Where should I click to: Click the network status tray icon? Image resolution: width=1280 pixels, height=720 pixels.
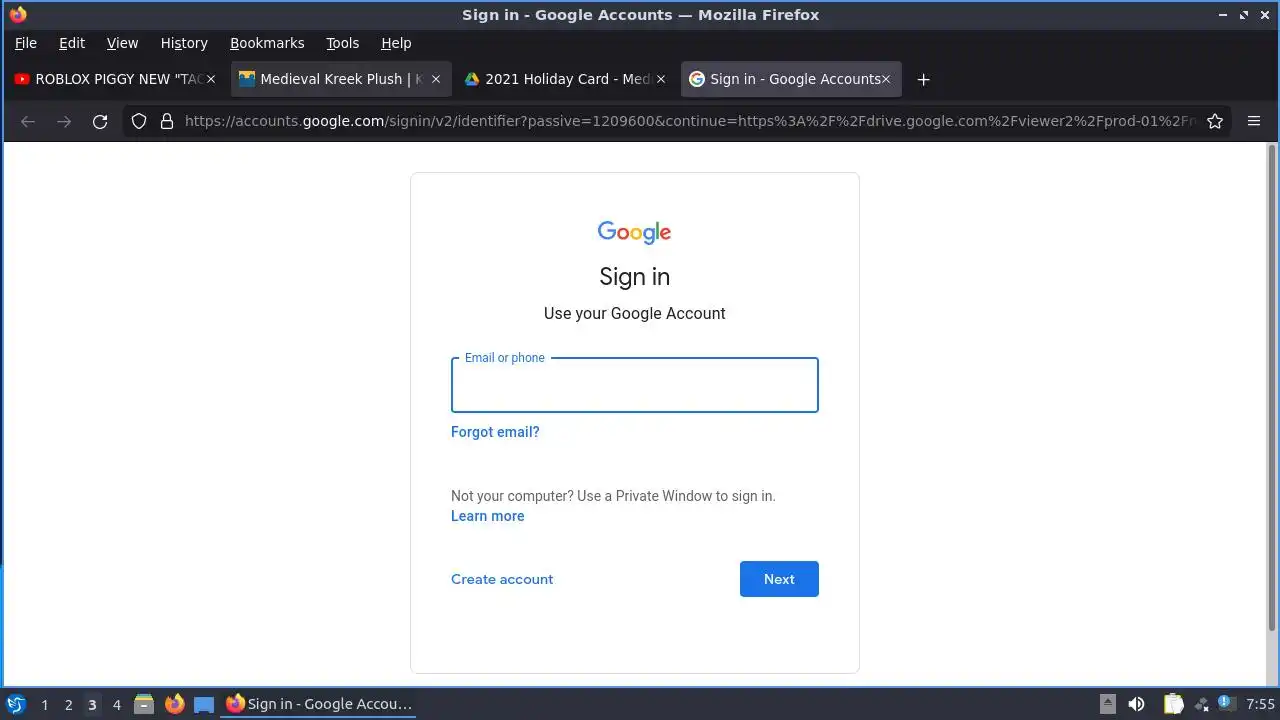(1201, 704)
